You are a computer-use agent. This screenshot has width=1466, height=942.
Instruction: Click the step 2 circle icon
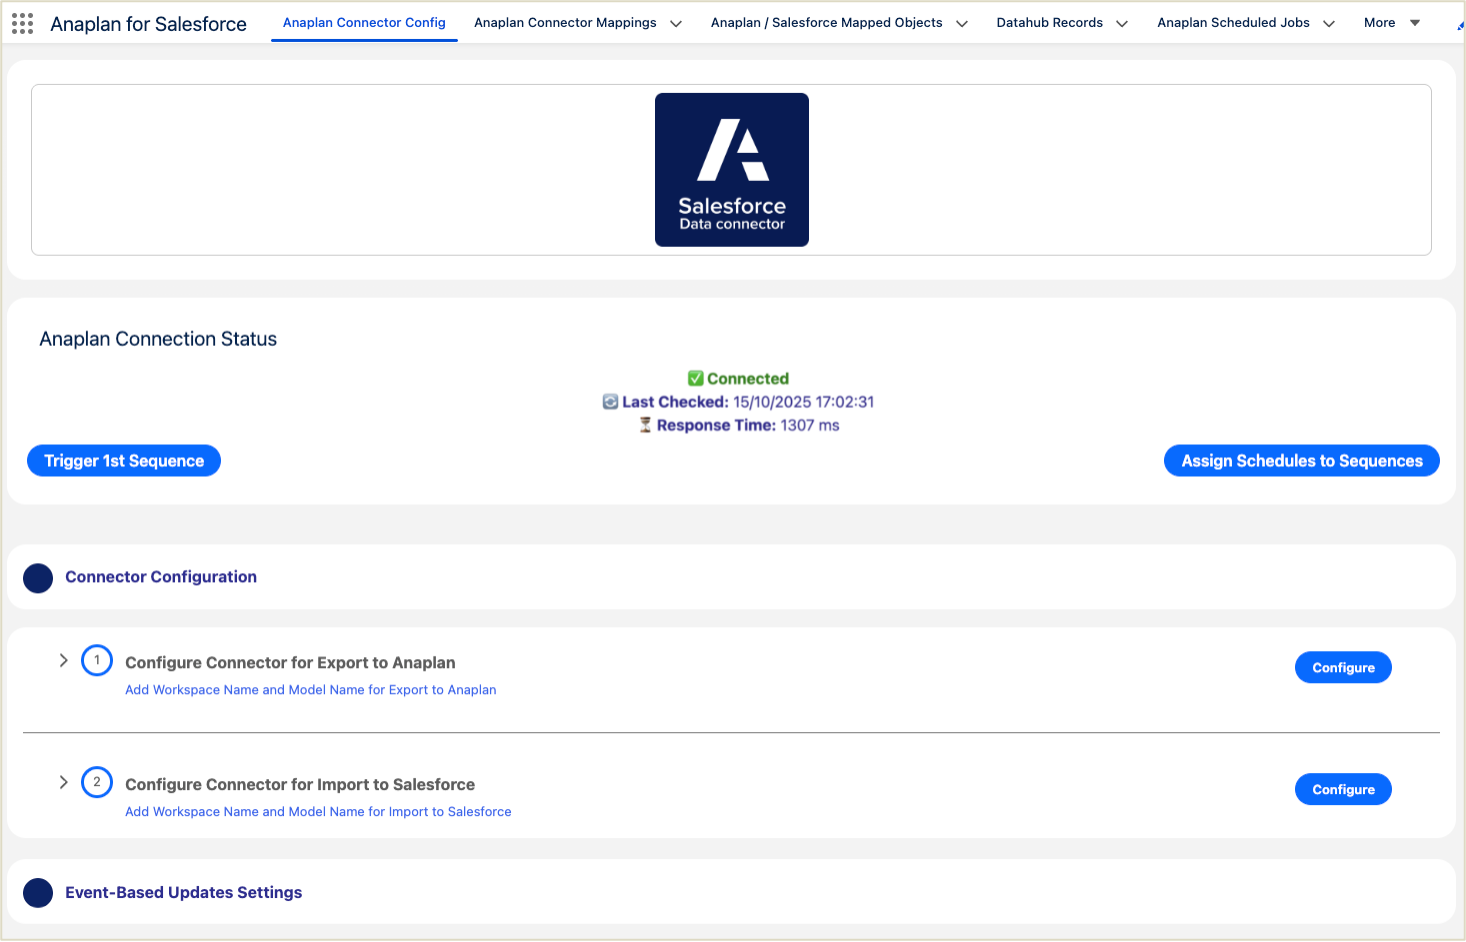[x=97, y=782]
